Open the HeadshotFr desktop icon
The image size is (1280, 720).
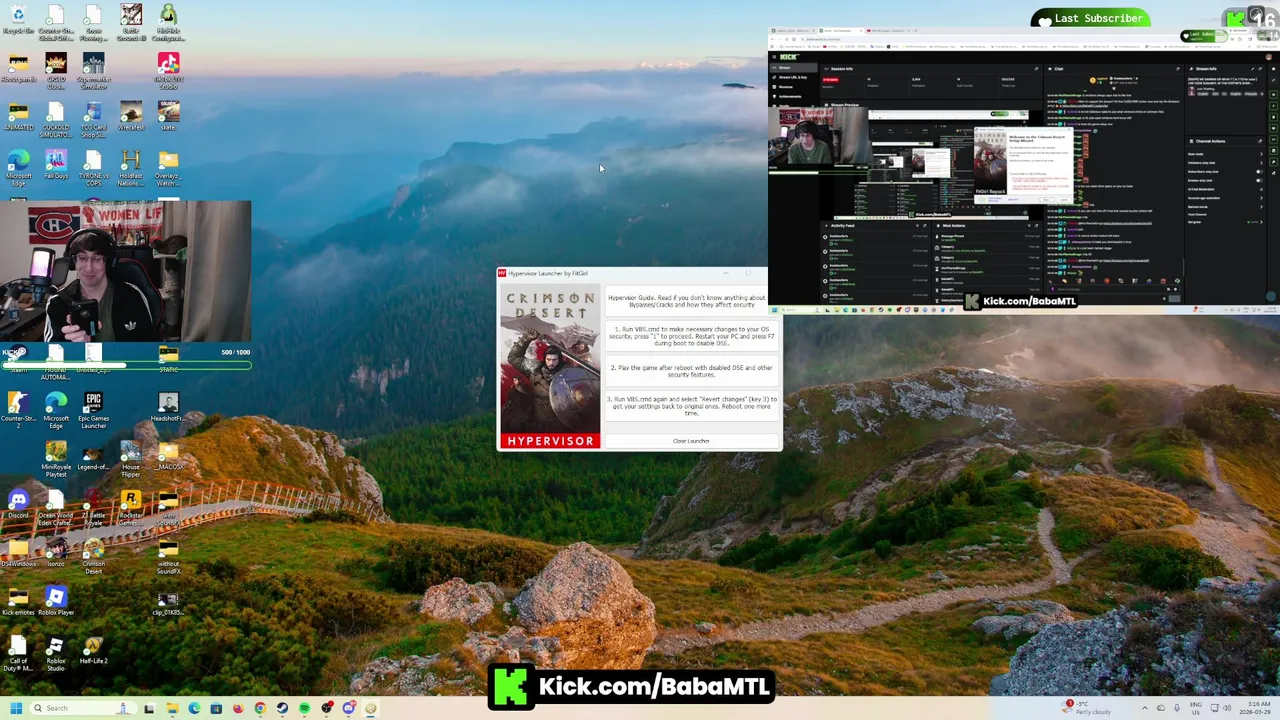(168, 407)
